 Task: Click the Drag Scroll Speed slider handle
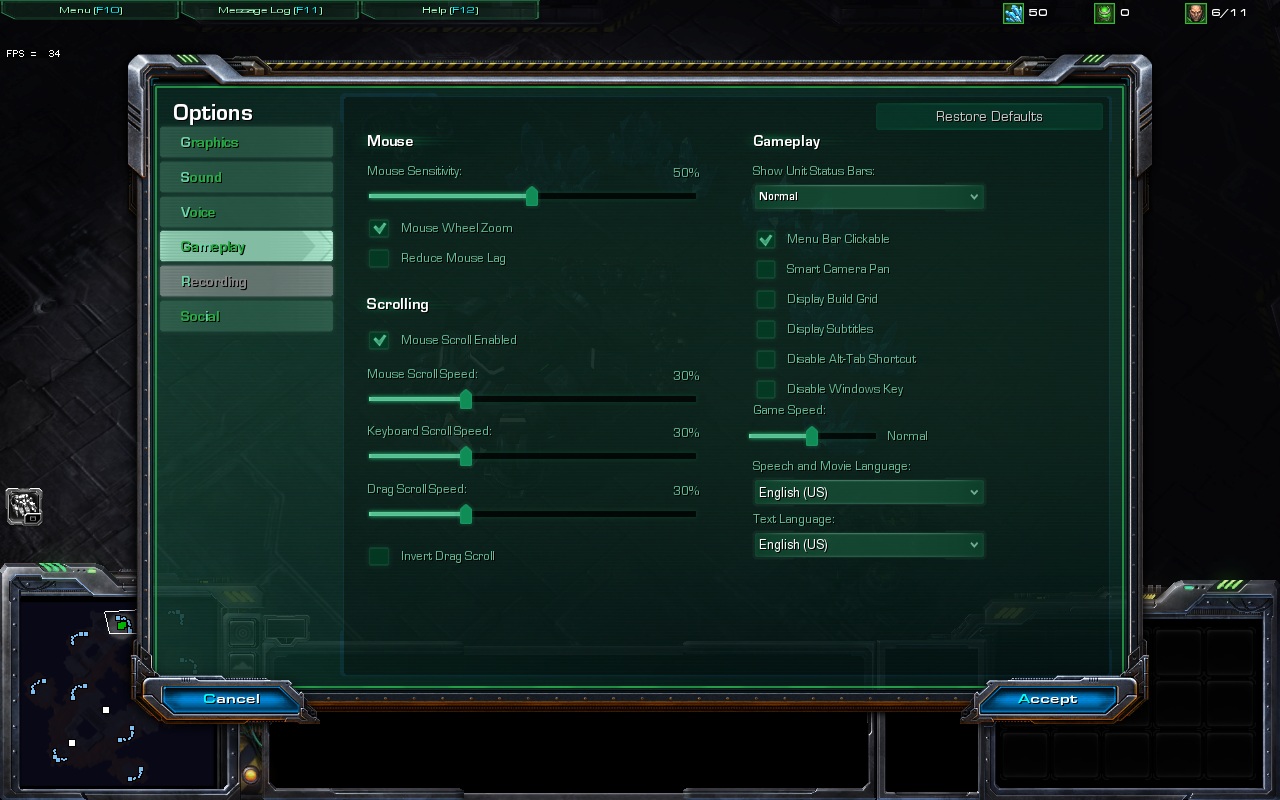tap(466, 514)
